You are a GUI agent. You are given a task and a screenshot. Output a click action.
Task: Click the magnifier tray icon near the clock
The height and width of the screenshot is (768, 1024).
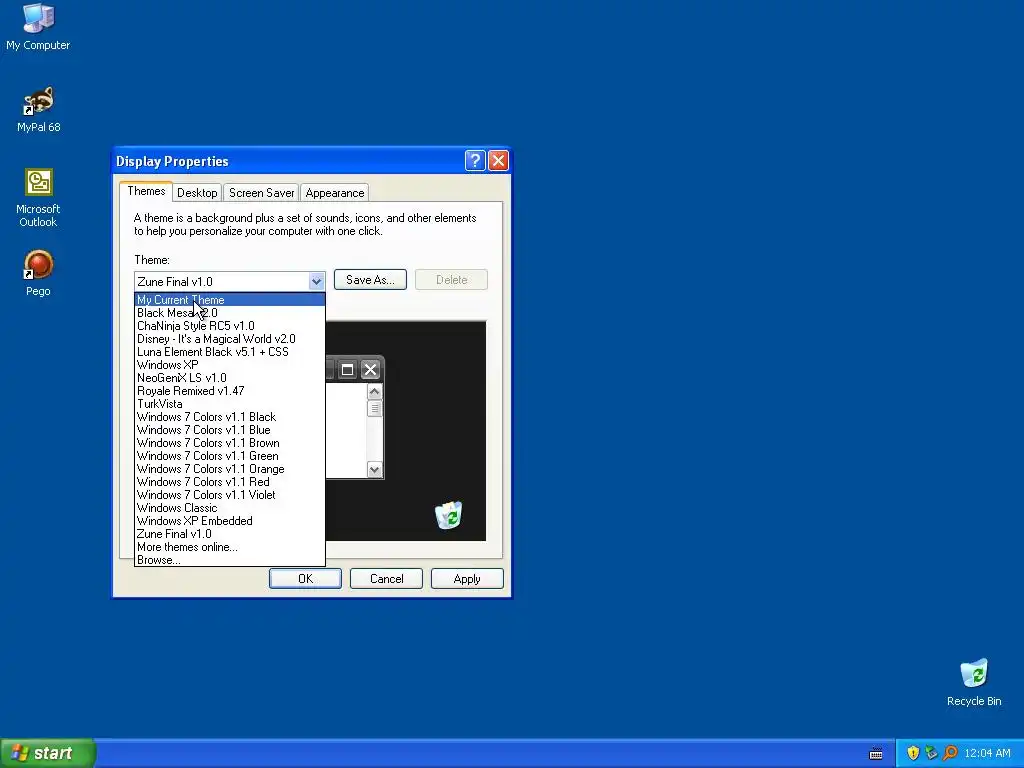coord(950,753)
